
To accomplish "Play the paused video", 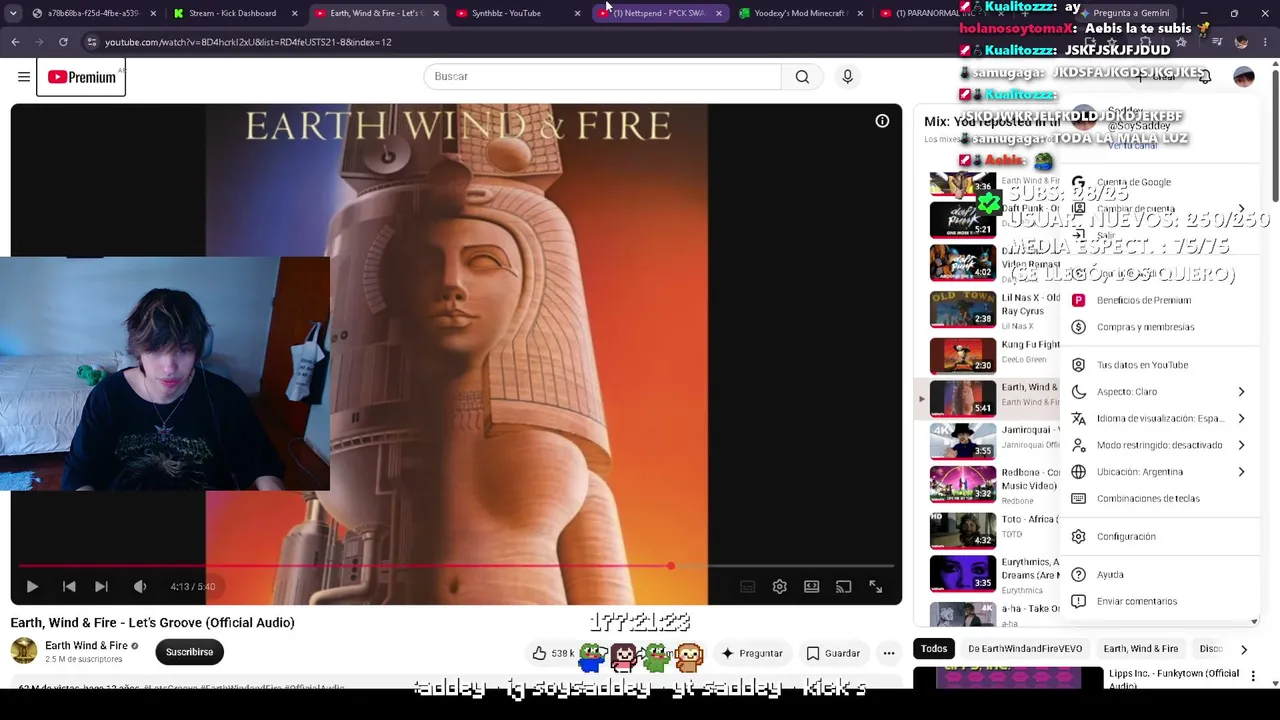I will coord(32,587).
